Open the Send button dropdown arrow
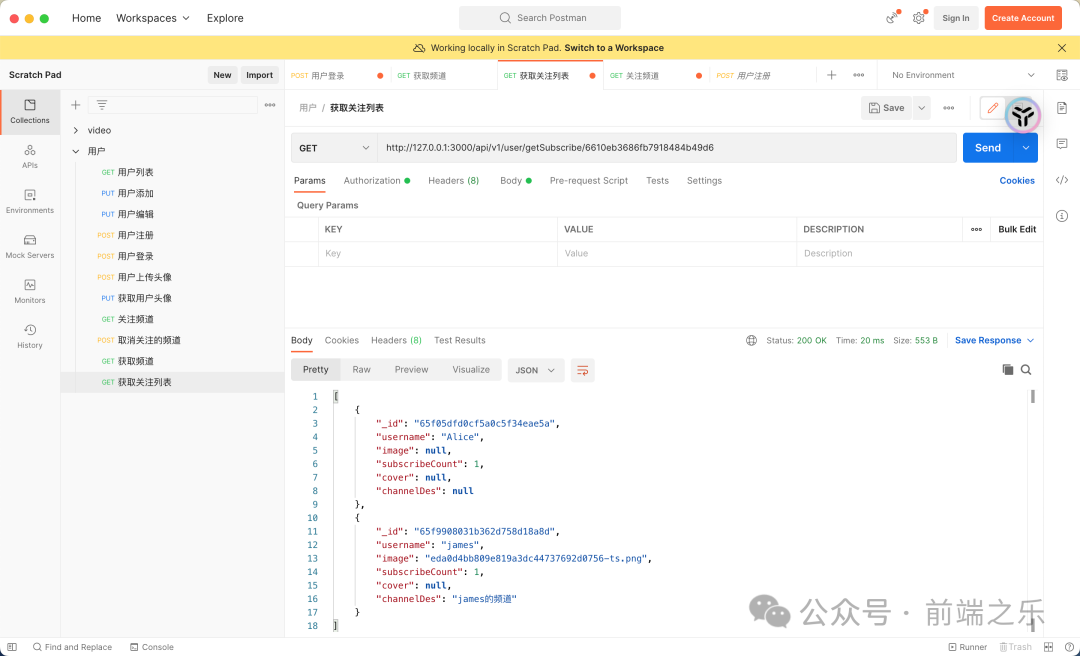The height and width of the screenshot is (656, 1080). (1026, 147)
